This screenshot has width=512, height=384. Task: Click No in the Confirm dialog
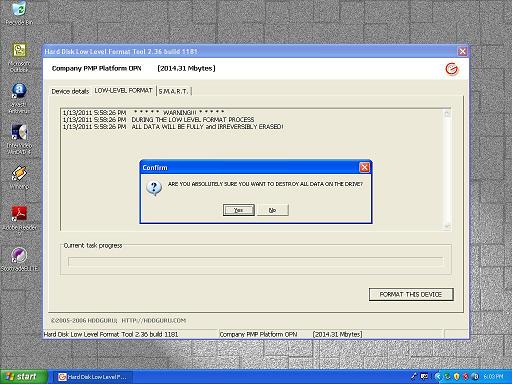272,210
